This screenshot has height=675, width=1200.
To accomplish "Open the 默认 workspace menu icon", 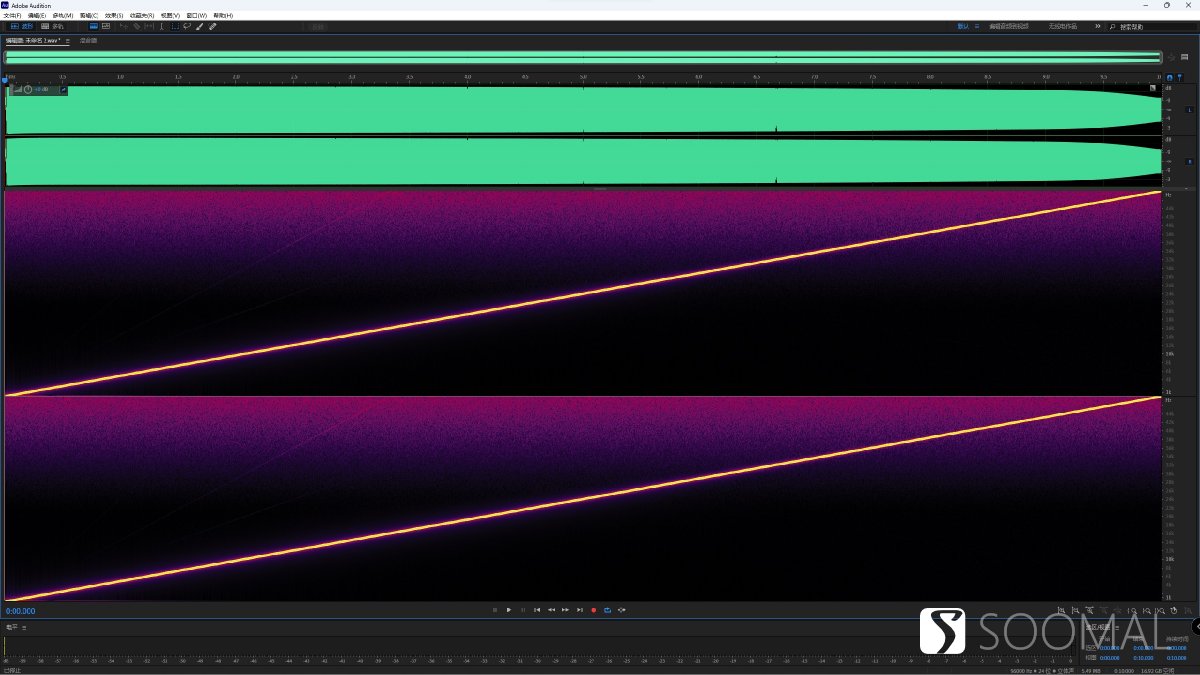I will [x=977, y=26].
